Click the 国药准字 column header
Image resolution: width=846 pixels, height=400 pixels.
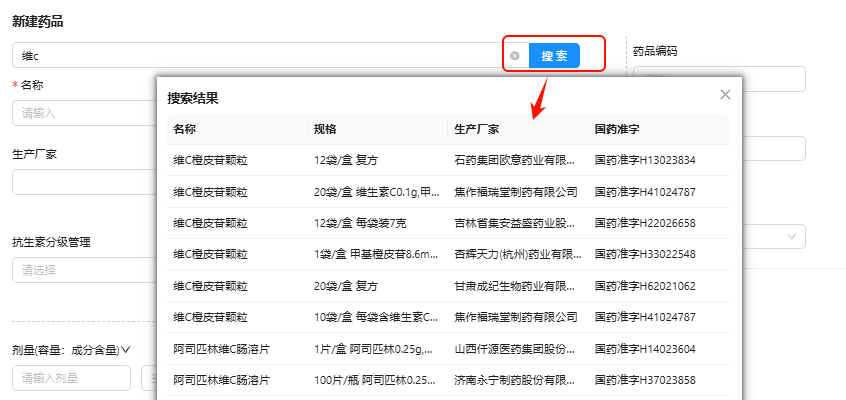616,129
